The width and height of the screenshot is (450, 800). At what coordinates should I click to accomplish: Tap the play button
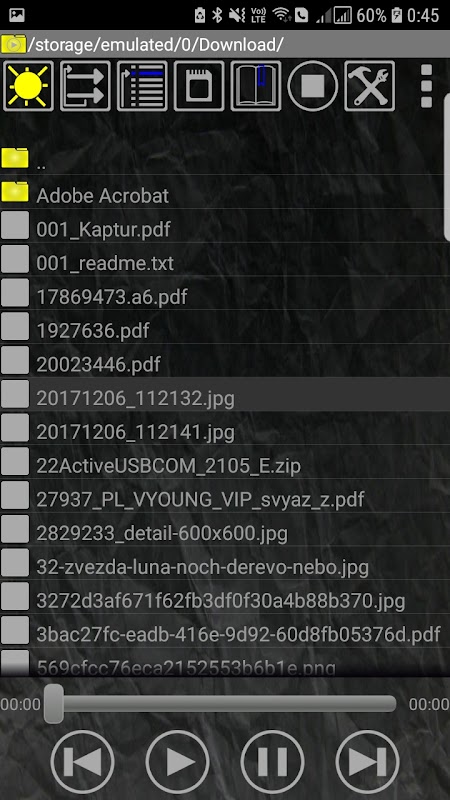[178, 762]
